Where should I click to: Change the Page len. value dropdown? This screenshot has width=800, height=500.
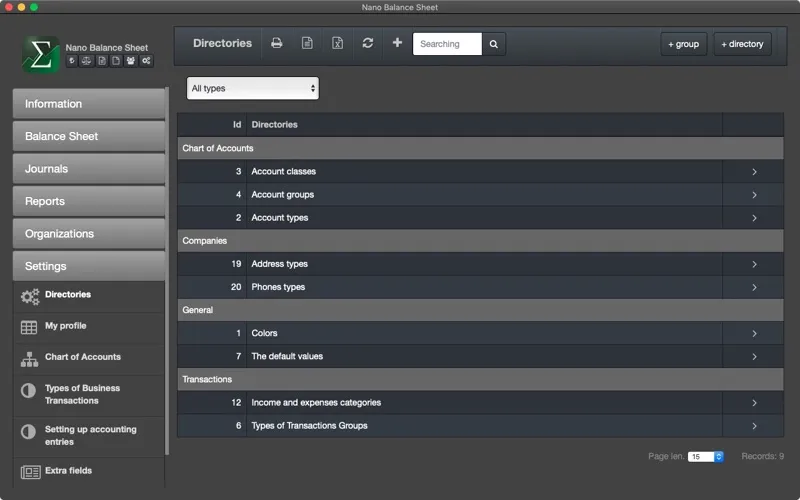706,457
